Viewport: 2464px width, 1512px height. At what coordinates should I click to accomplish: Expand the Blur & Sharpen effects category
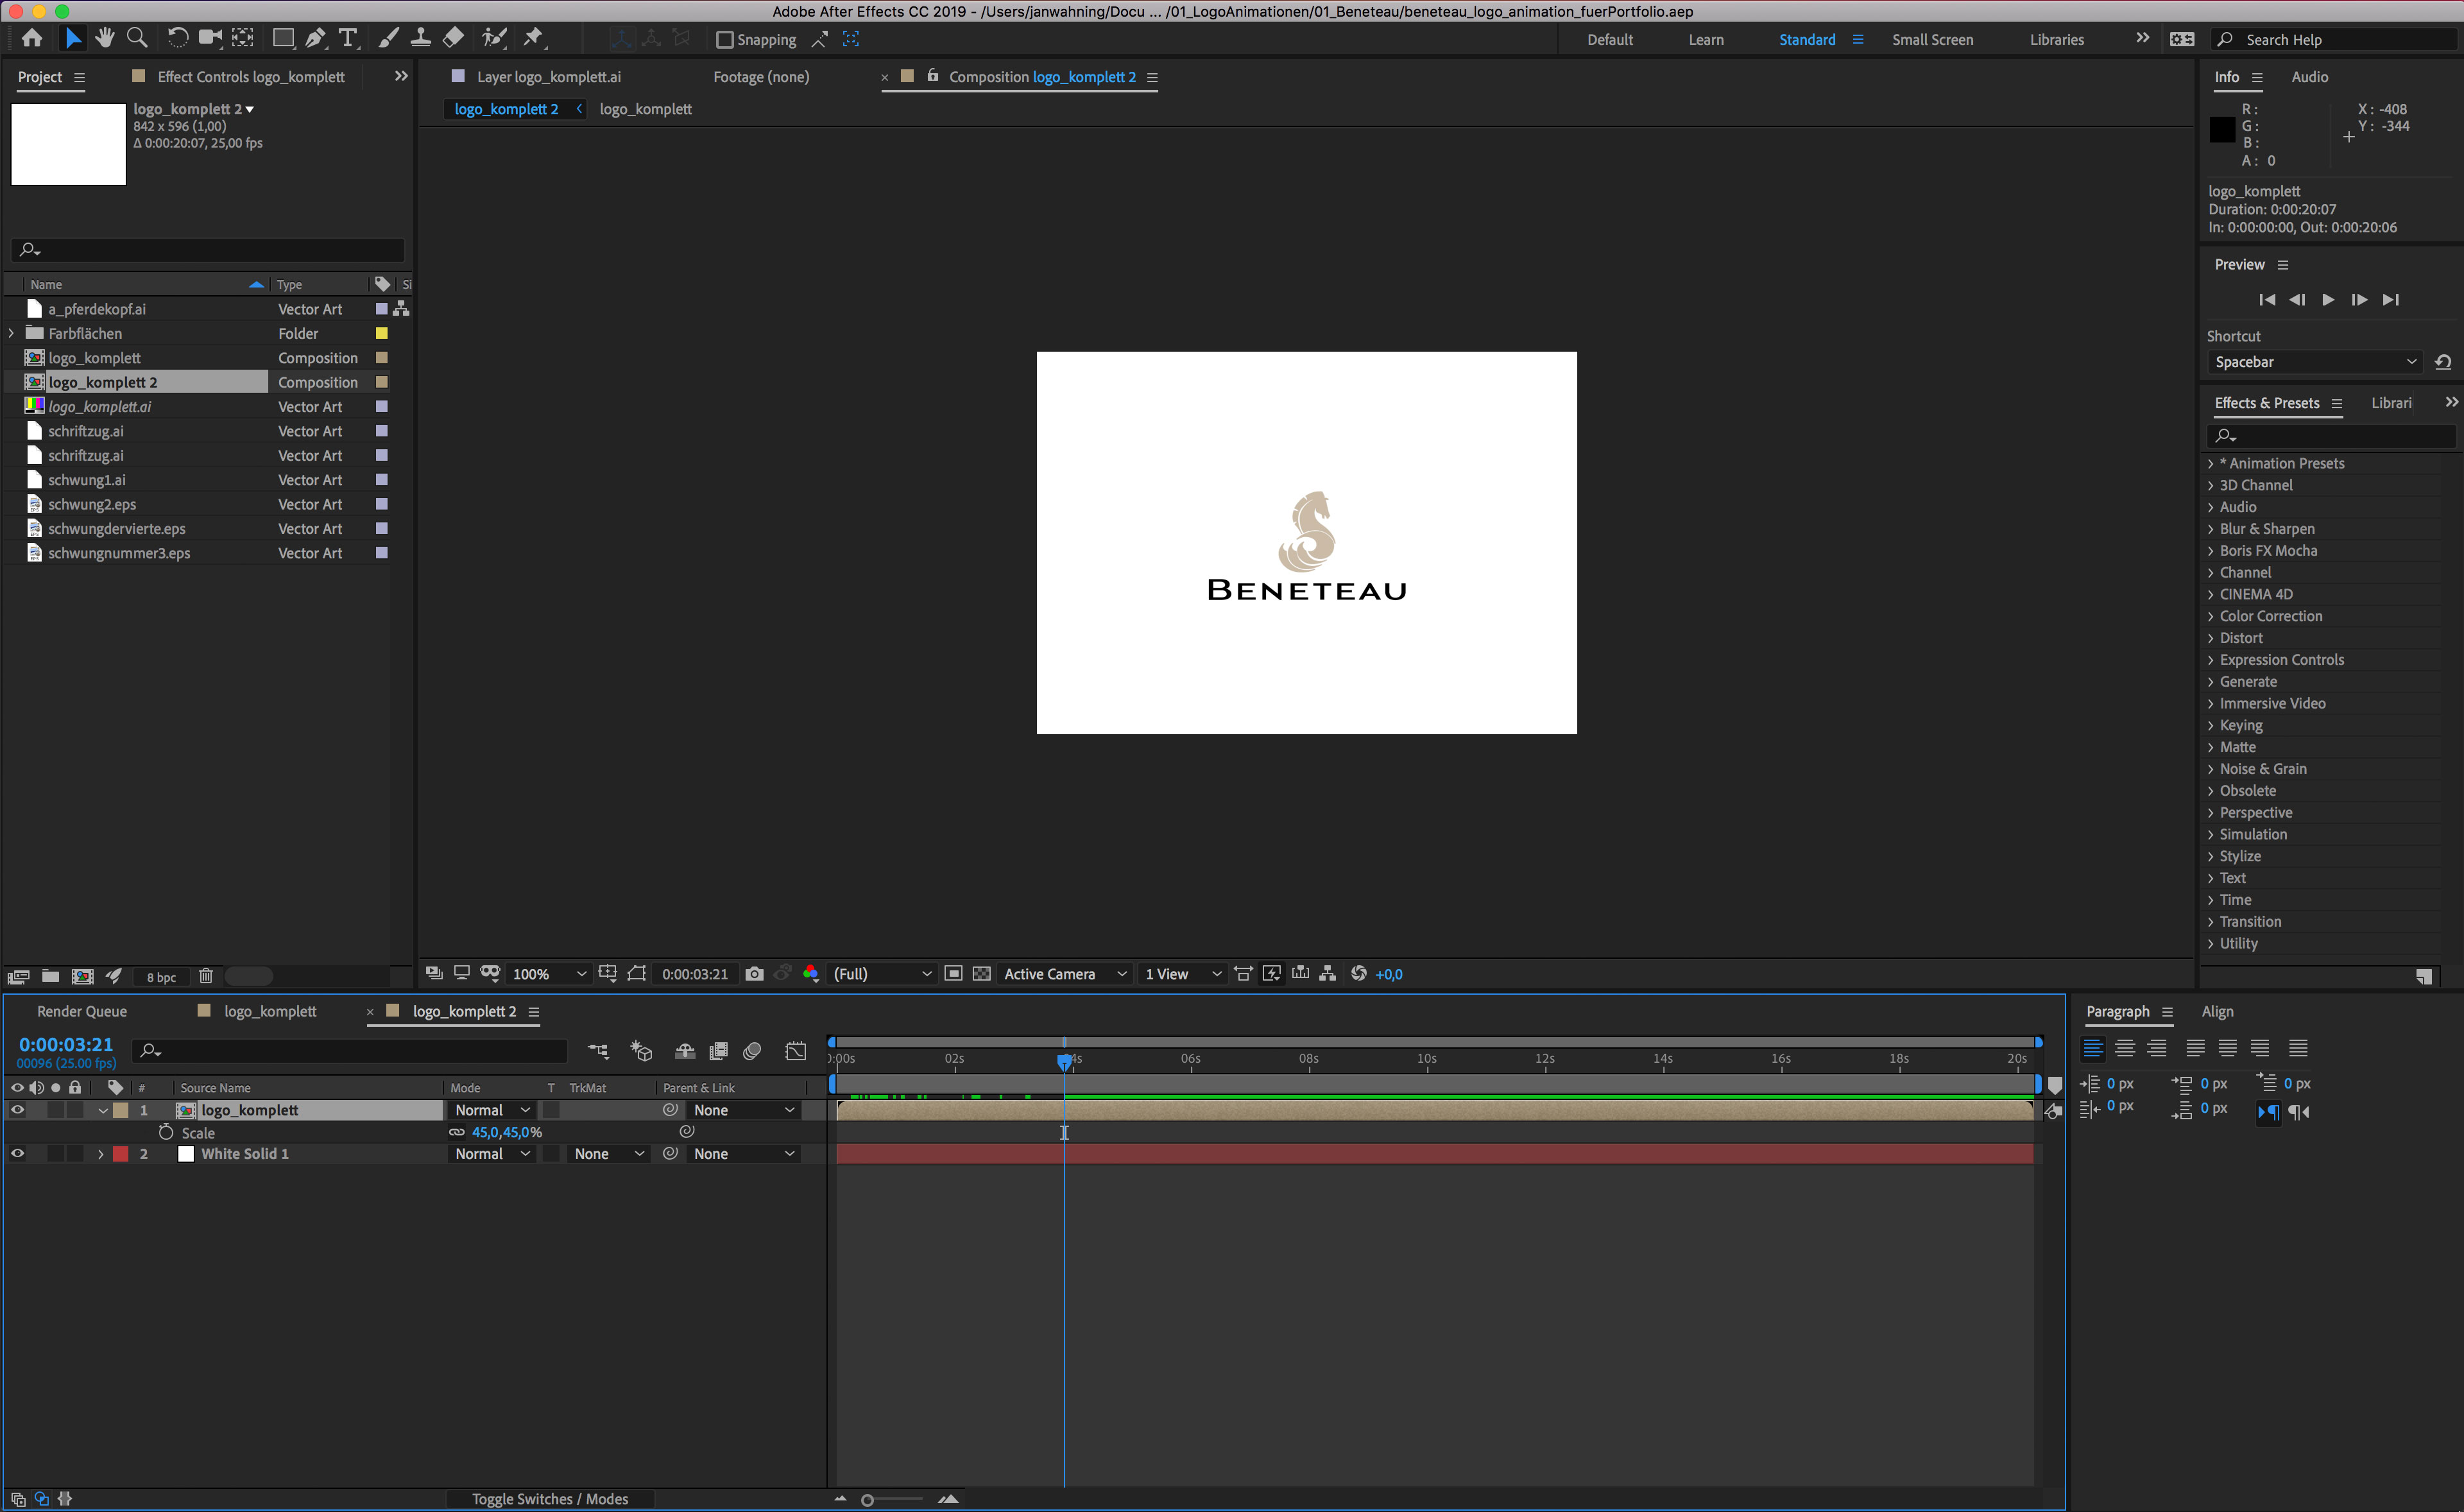coord(2211,529)
